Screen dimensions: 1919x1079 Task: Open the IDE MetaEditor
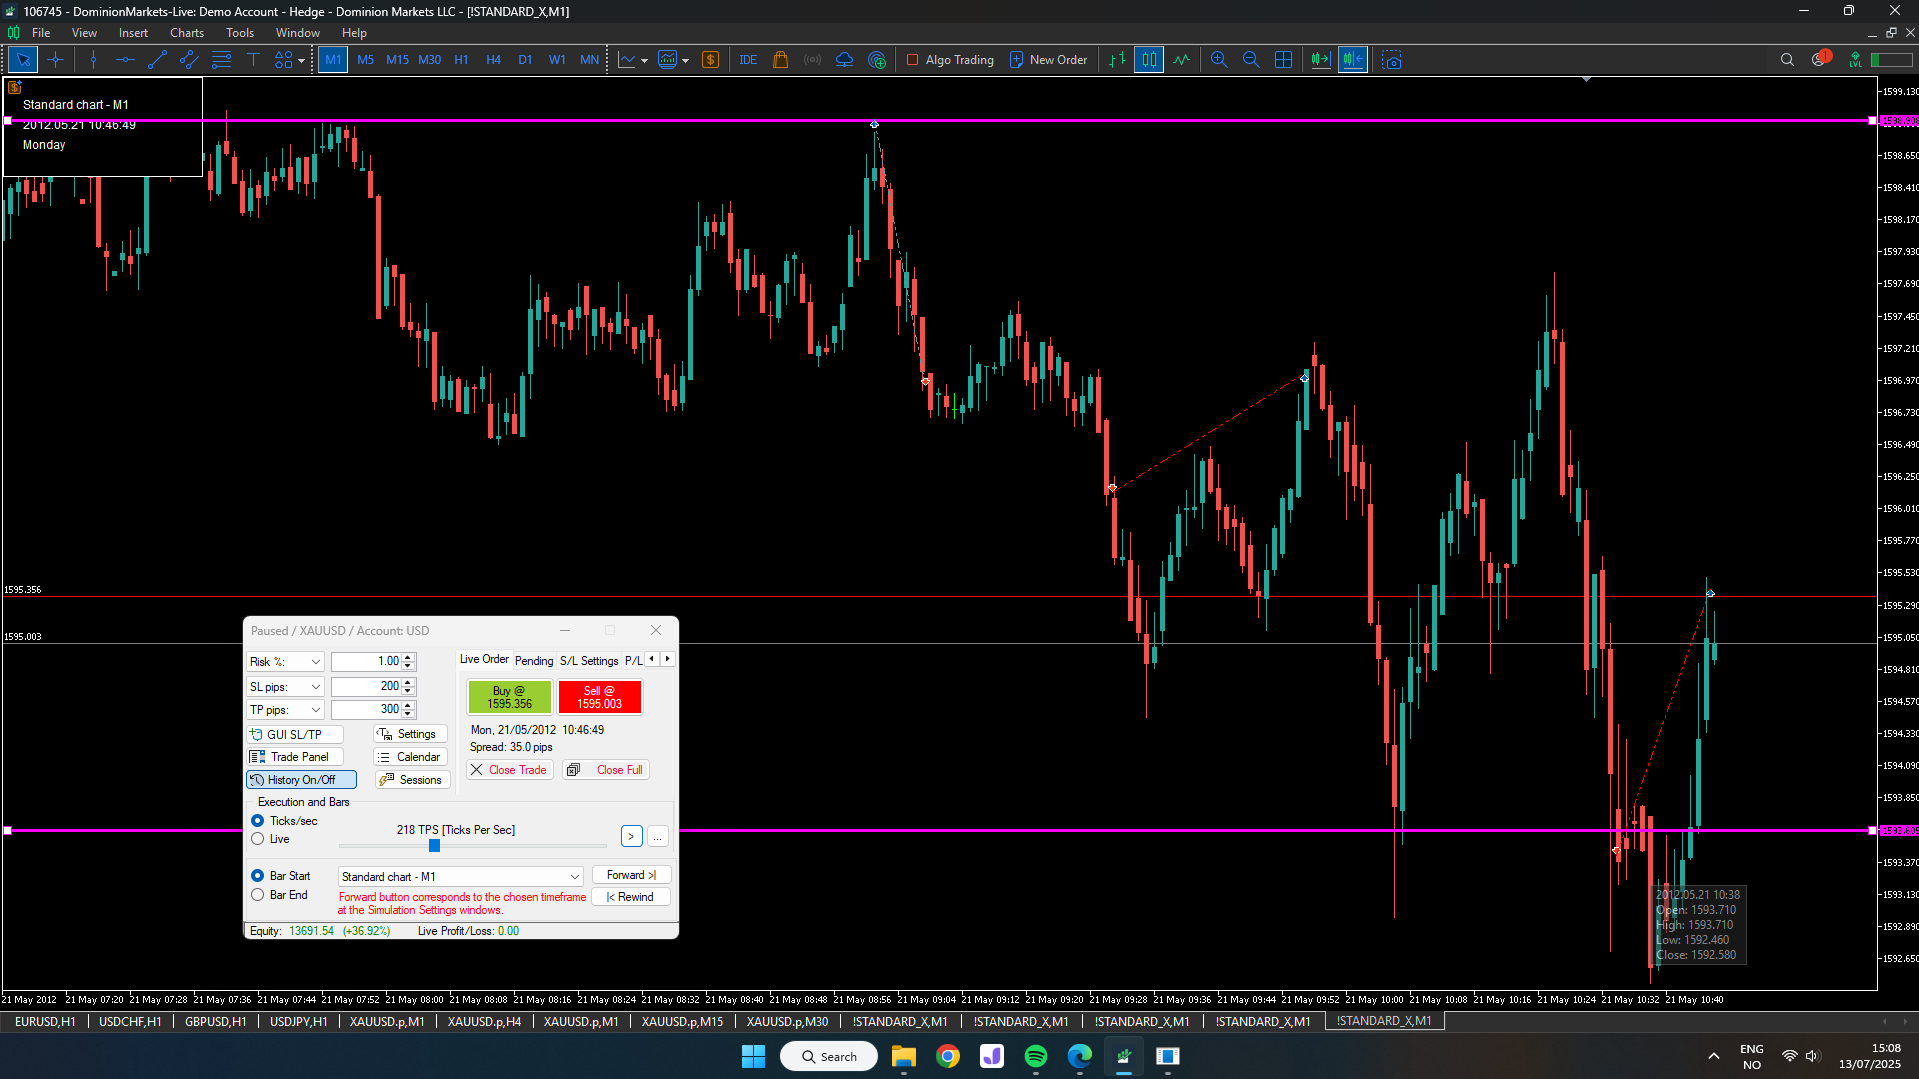click(x=748, y=60)
